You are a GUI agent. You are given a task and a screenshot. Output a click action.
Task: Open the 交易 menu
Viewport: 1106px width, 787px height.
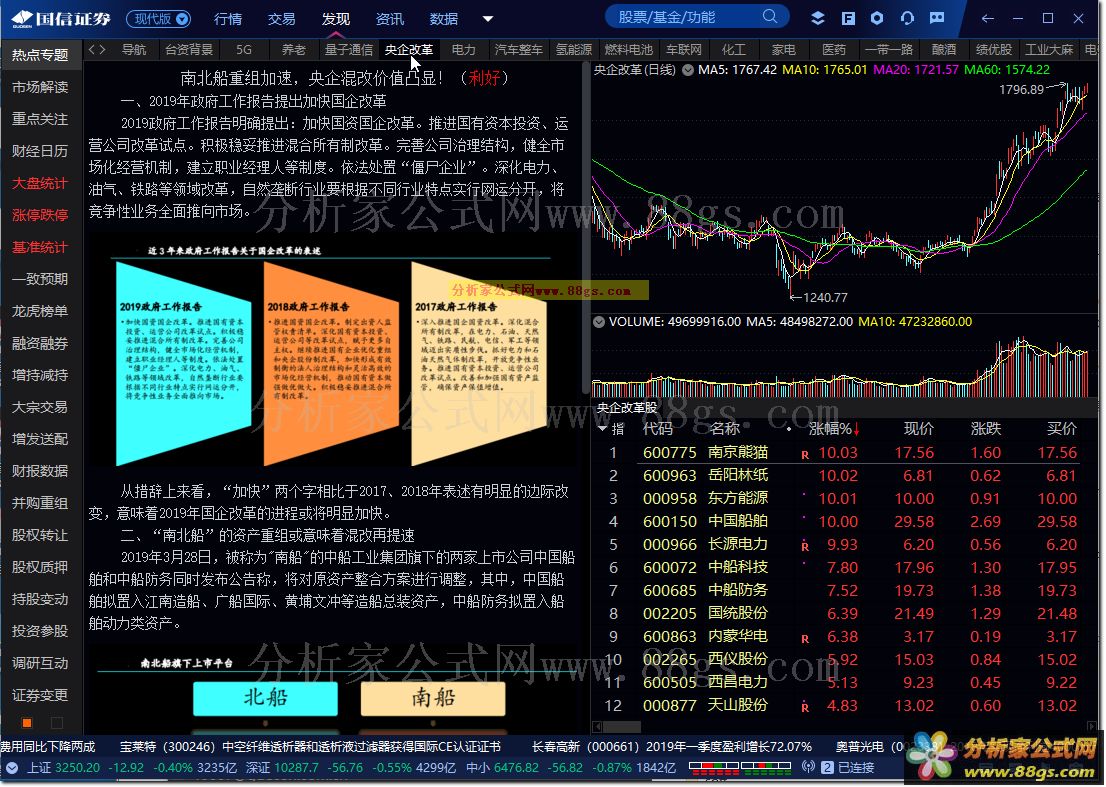tap(281, 19)
